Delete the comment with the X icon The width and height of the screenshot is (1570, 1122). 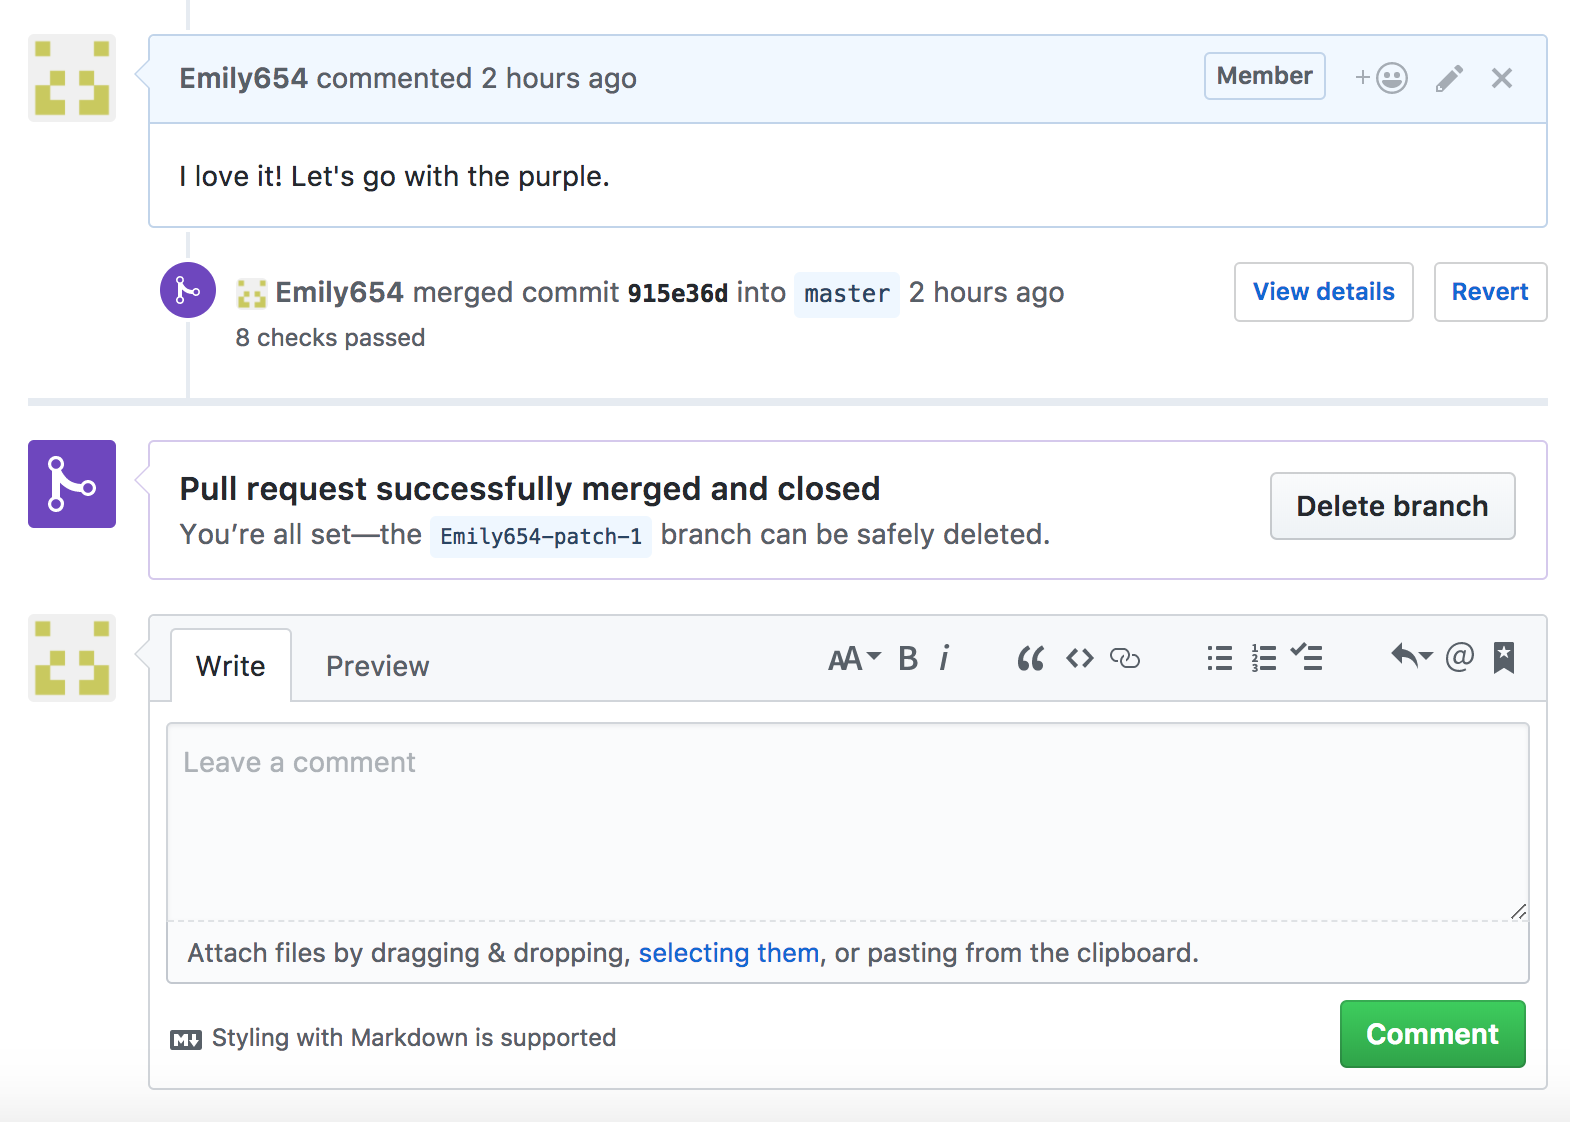click(1501, 78)
